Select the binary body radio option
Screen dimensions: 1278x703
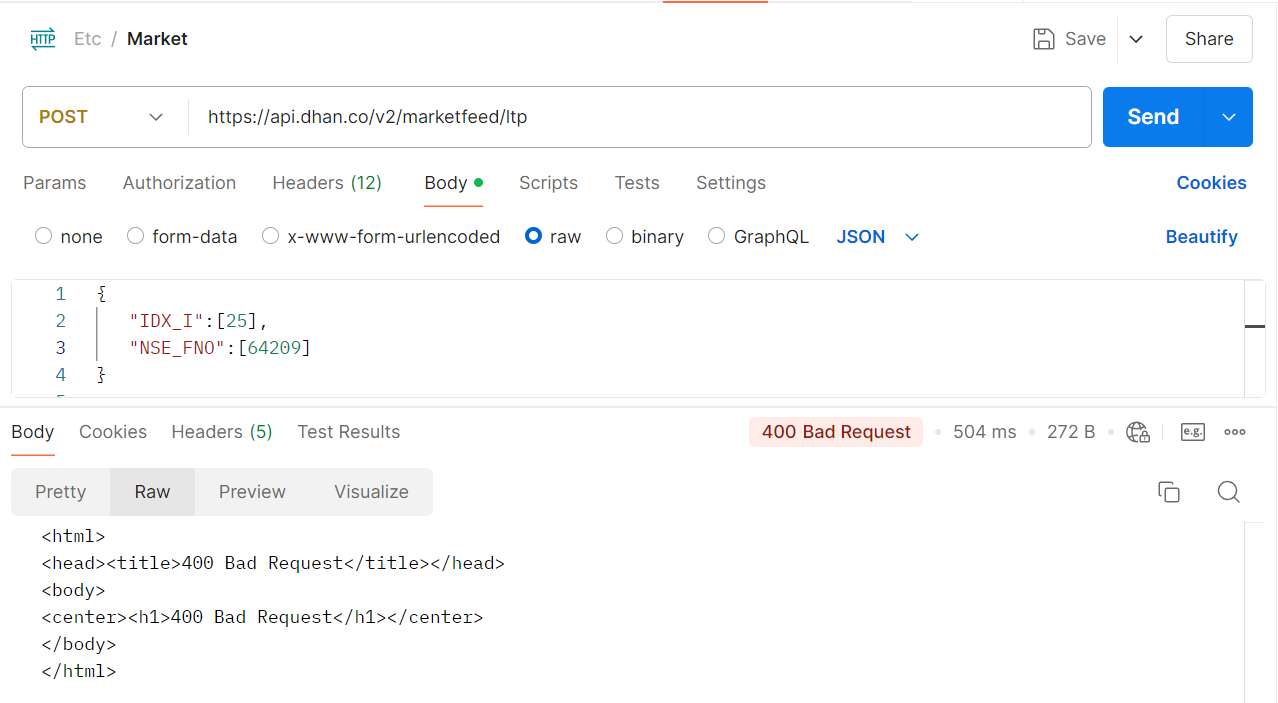614,237
